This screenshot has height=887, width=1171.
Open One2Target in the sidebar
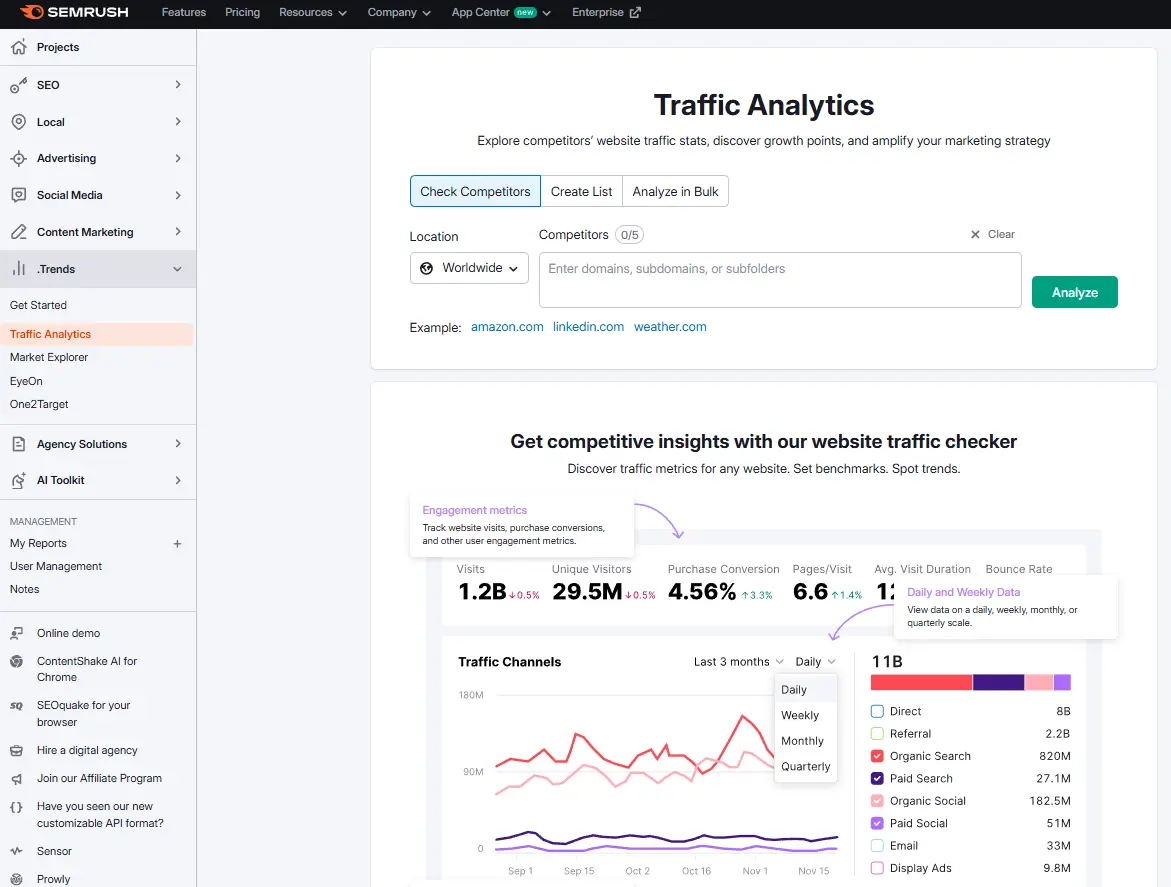[39, 405]
